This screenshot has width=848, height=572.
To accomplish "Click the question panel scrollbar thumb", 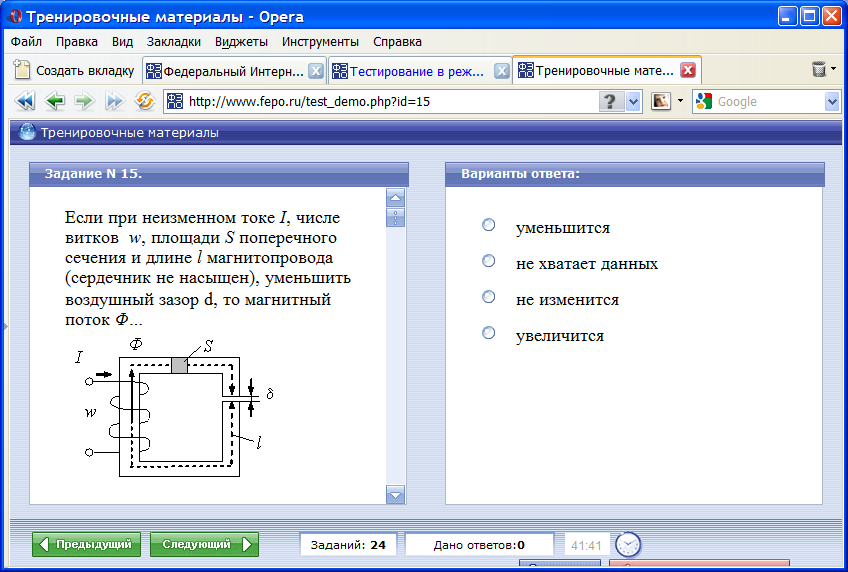I will pyautogui.click(x=395, y=217).
